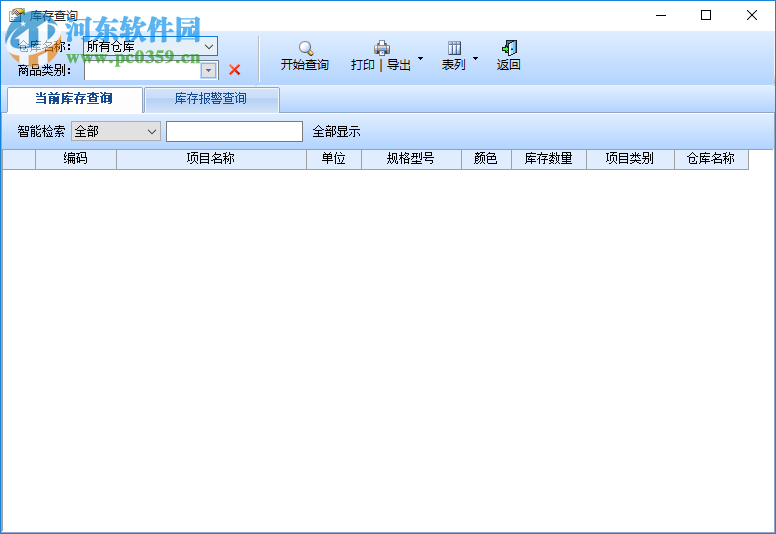The height and width of the screenshot is (534, 776).
Task: Click the 库存查询 window title icon
Action: tap(16, 15)
